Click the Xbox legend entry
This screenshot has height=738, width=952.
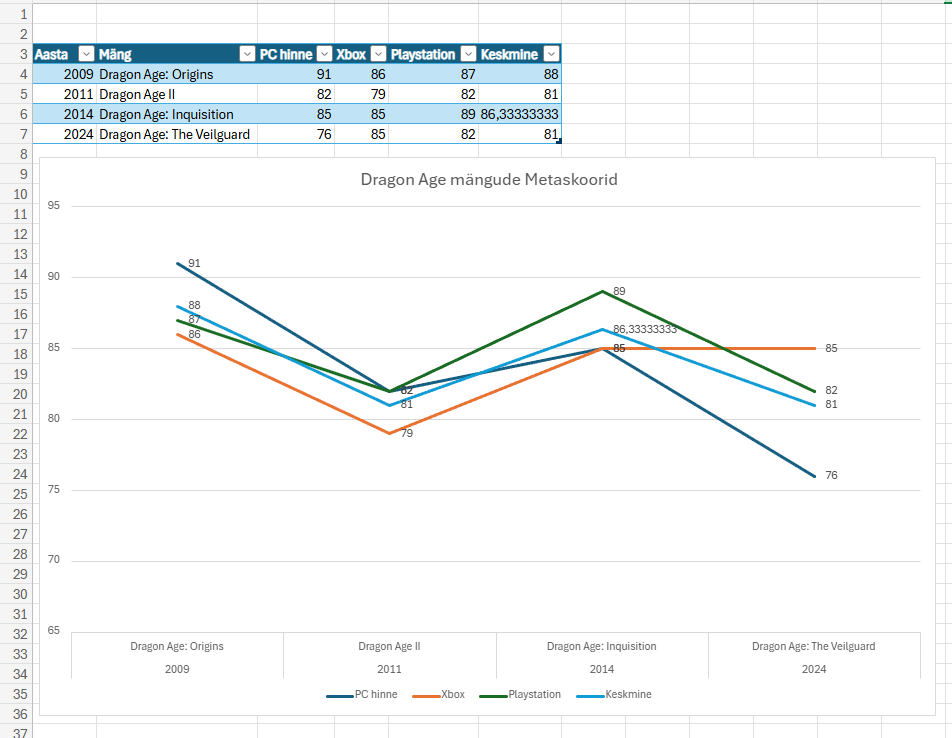click(438, 694)
